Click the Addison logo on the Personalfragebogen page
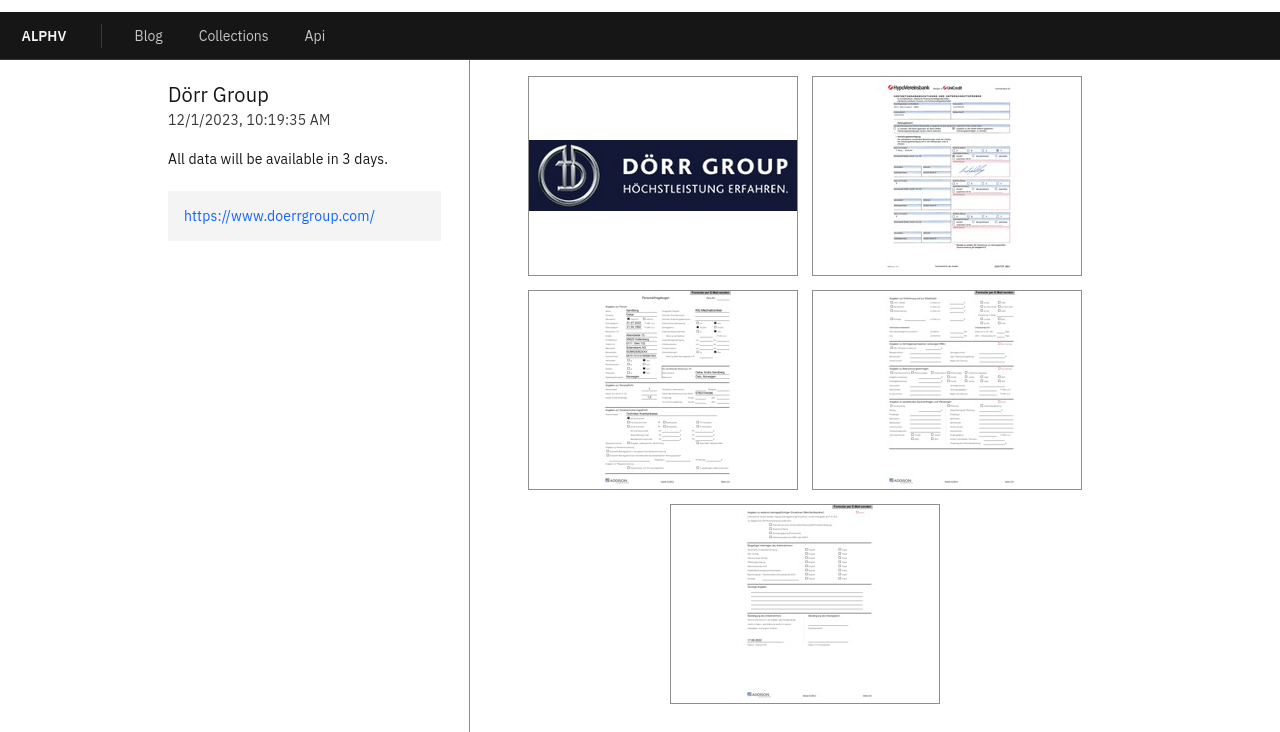Viewport: 1280px width, 732px height. click(x=617, y=480)
